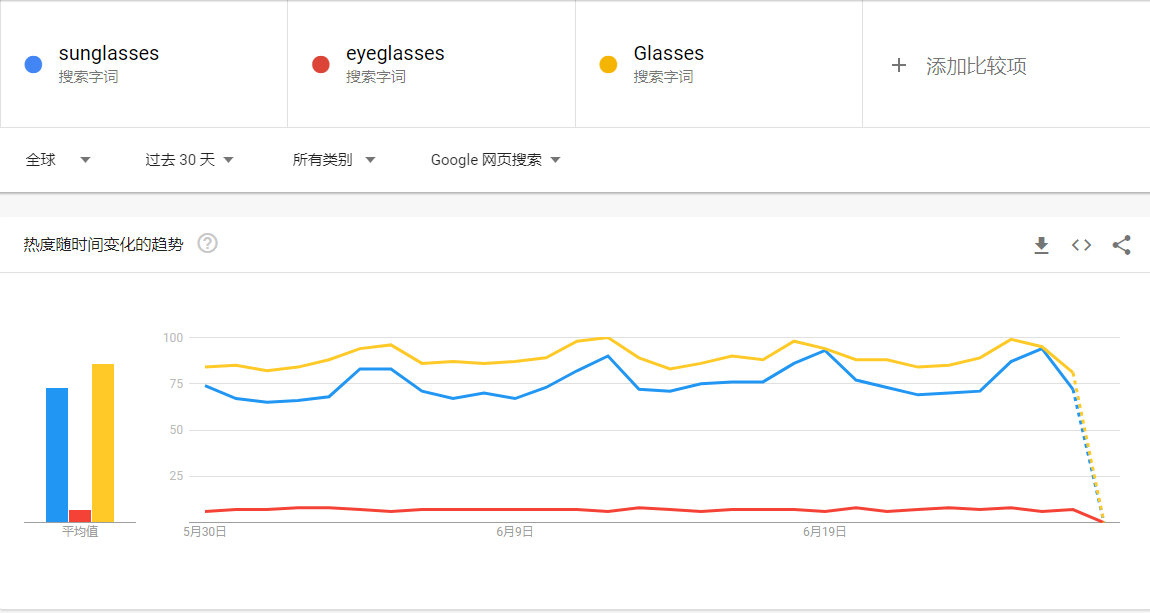The width and height of the screenshot is (1150, 613).
Task: Click the 6月9日 date on the axis
Action: (515, 532)
